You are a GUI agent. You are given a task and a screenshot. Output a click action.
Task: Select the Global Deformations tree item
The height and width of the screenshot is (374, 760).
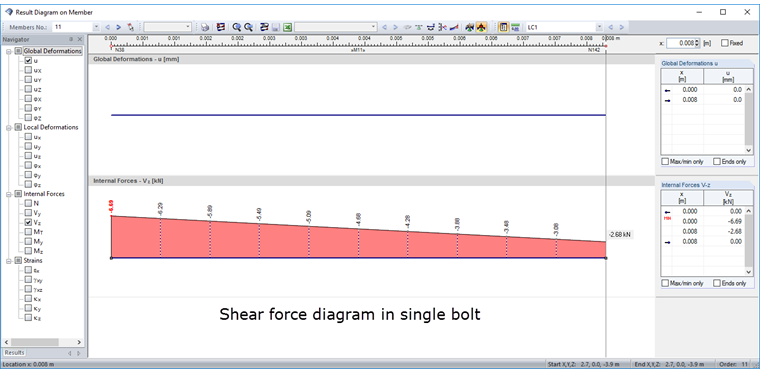(x=52, y=51)
